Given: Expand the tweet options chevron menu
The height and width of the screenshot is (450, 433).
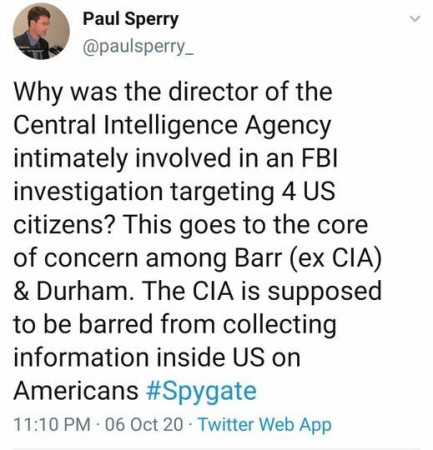Looking at the screenshot, I should [415, 19].
